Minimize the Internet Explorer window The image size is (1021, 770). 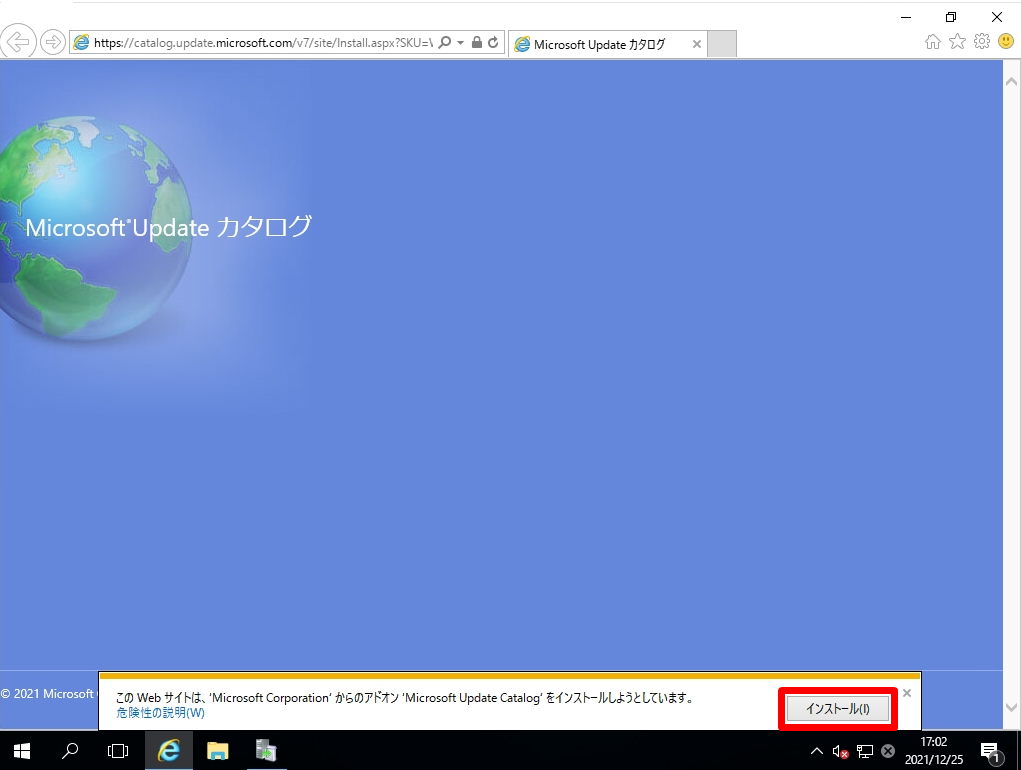(x=906, y=18)
